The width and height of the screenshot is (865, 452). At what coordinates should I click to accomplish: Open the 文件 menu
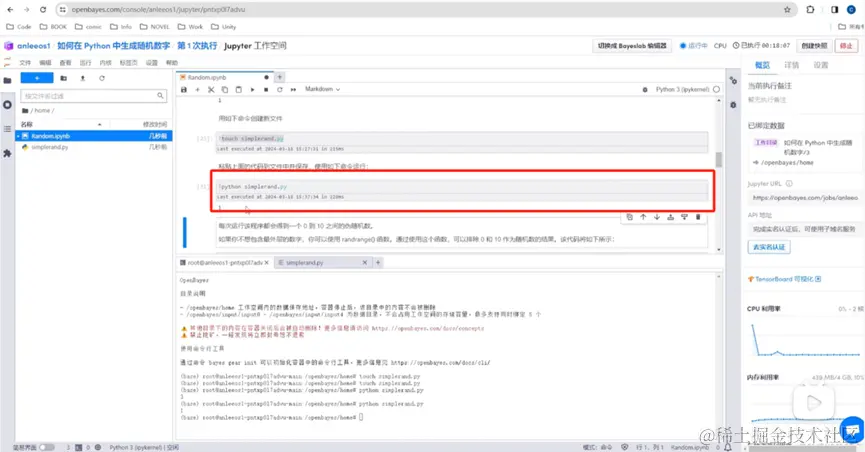[25, 63]
